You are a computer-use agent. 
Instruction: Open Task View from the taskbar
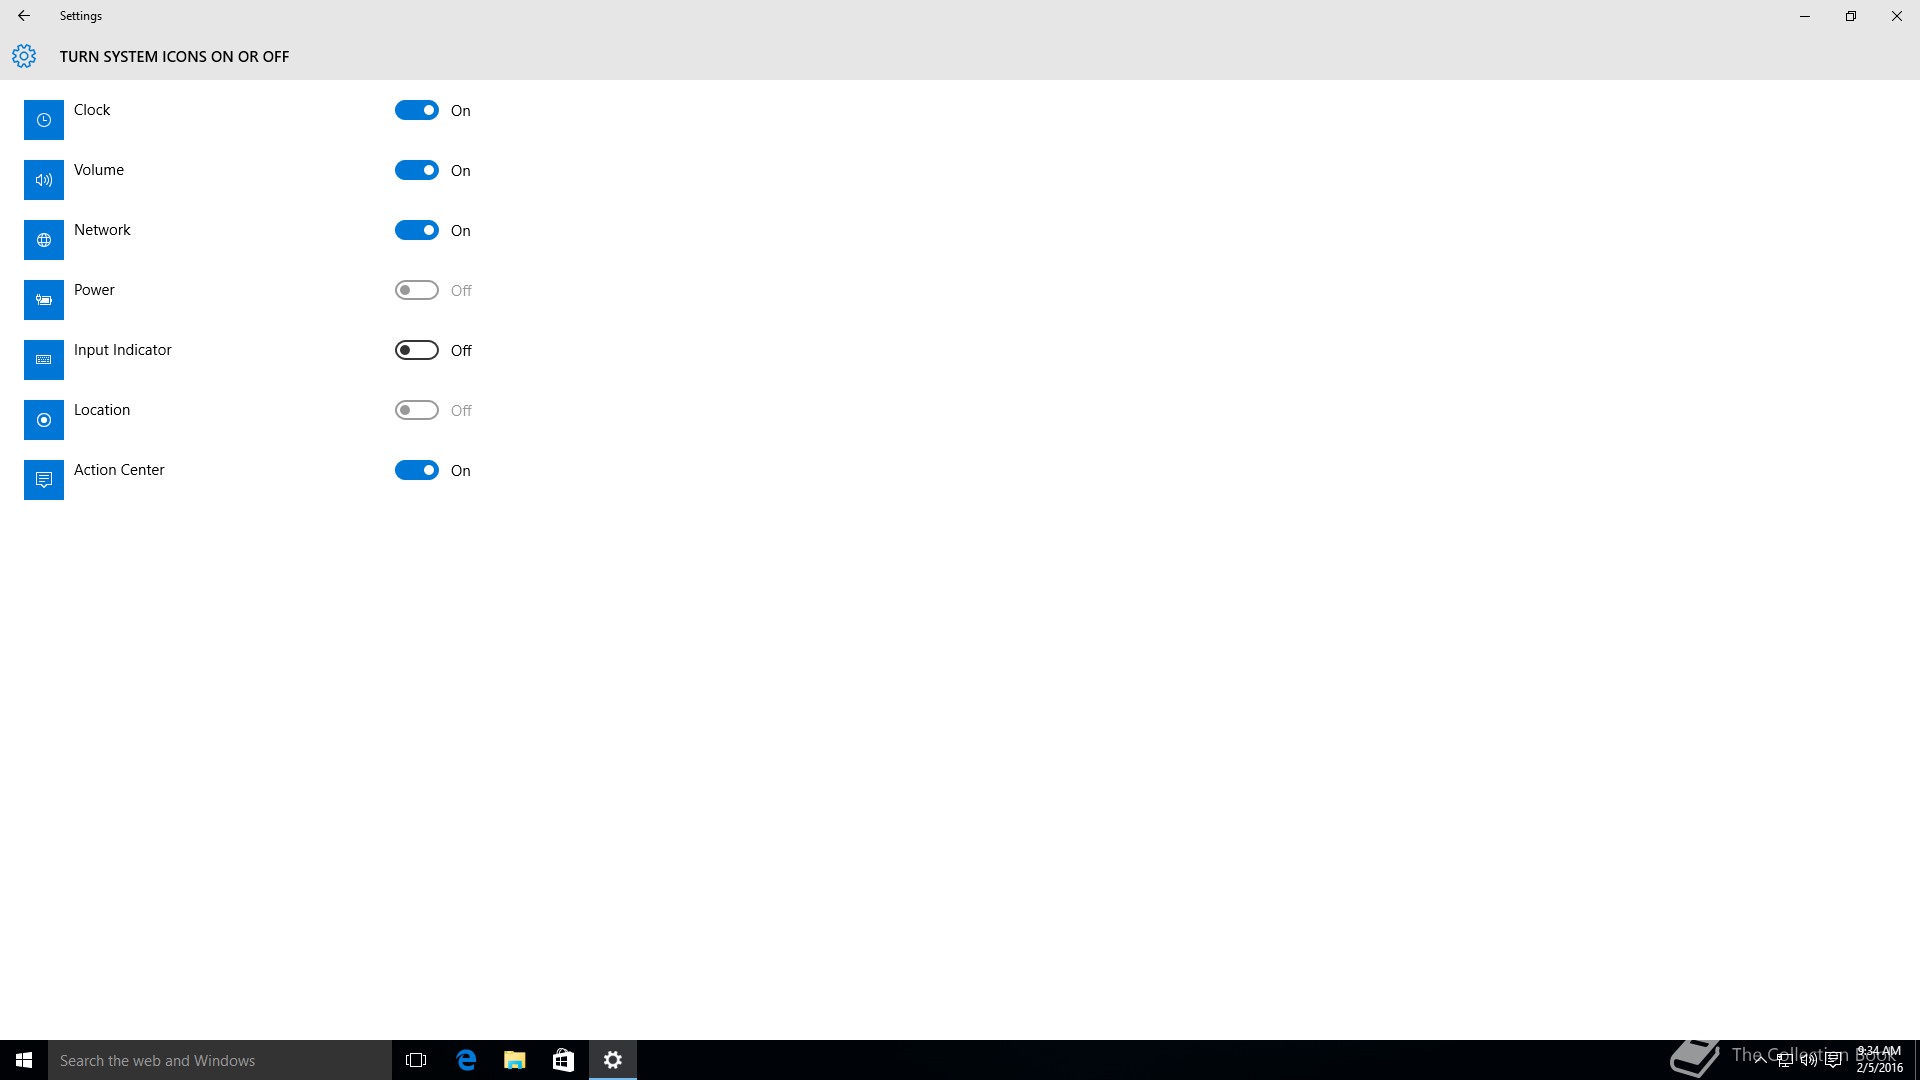click(416, 1060)
